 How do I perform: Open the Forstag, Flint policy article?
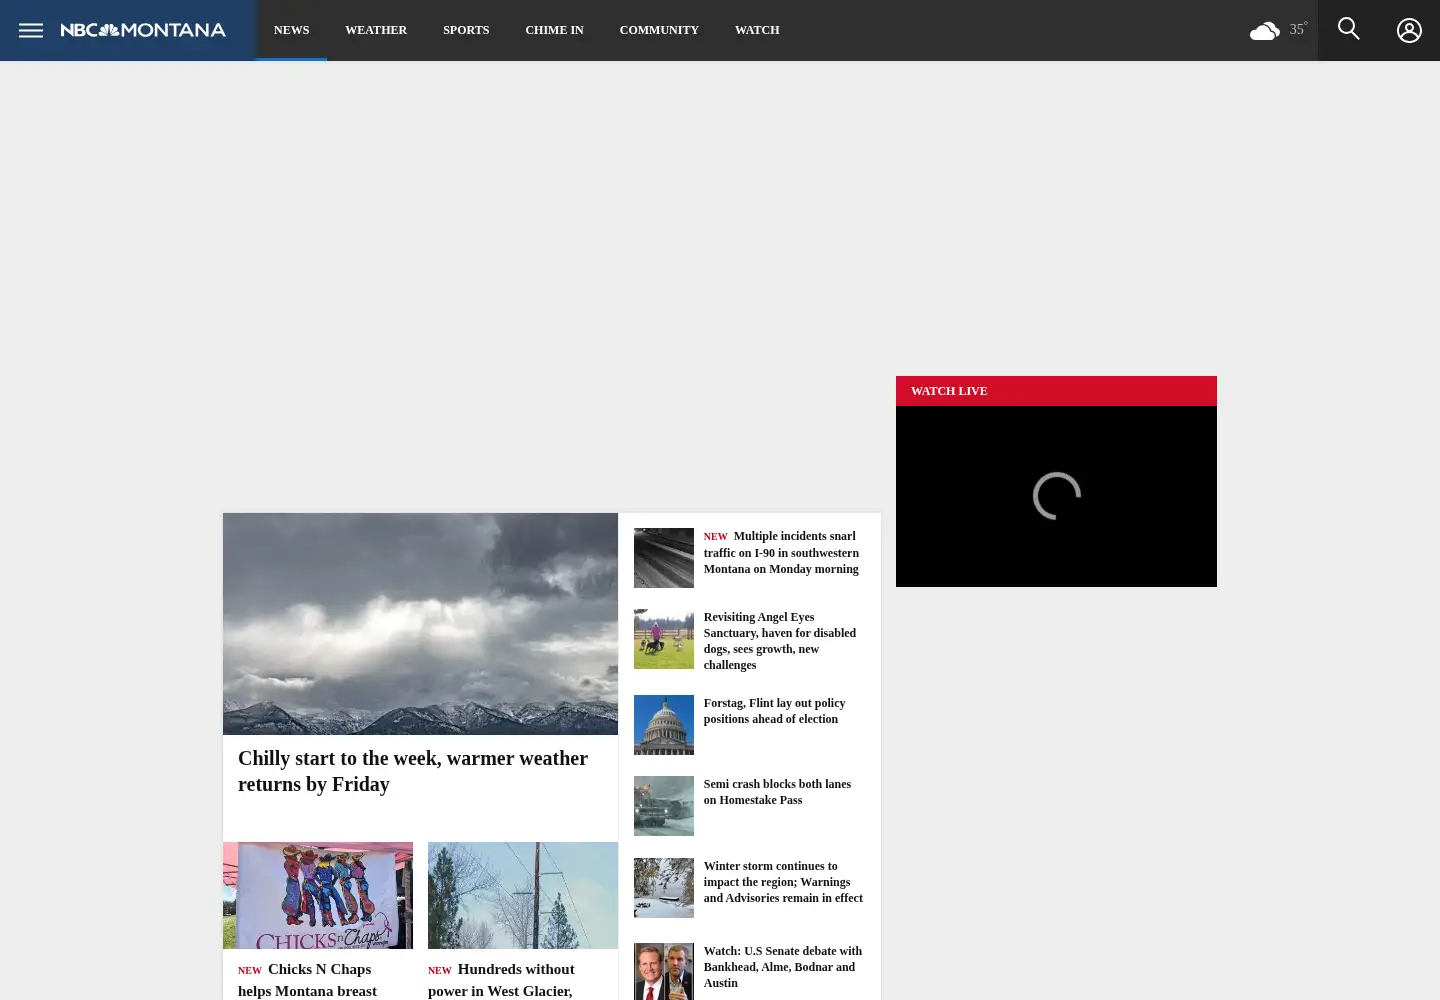[x=775, y=711]
